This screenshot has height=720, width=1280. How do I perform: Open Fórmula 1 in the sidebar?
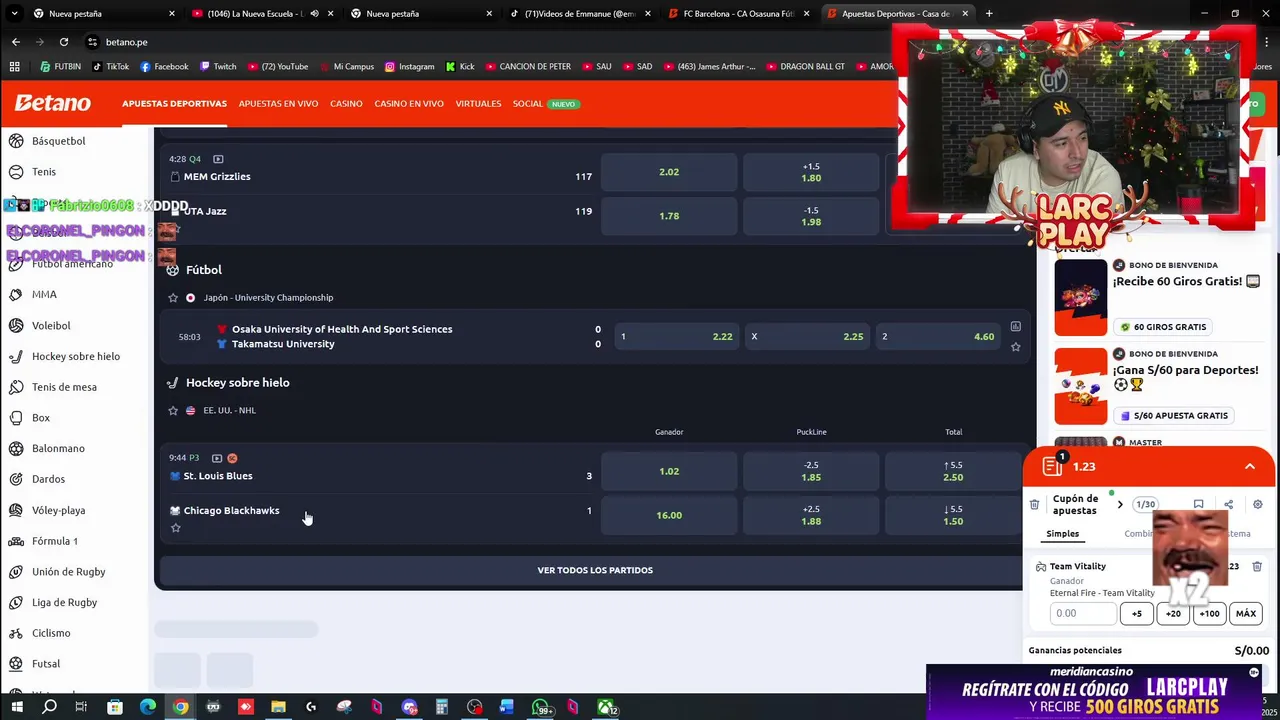[54, 541]
